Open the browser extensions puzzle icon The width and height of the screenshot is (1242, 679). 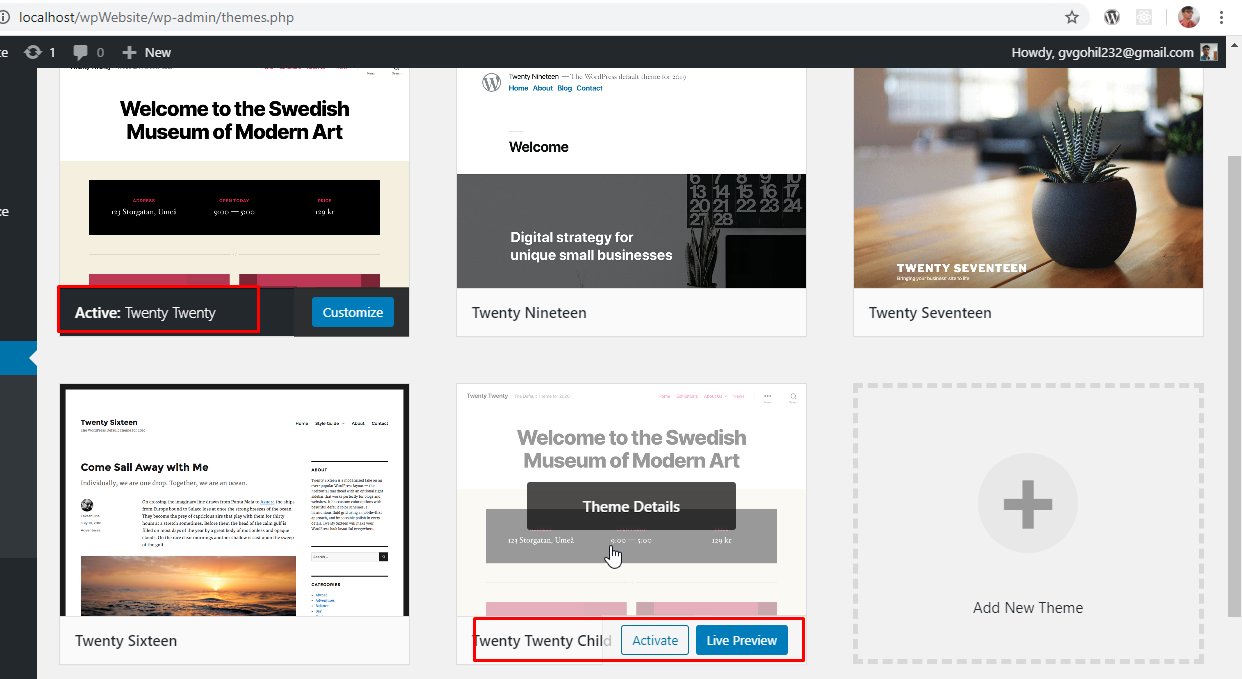[1144, 17]
